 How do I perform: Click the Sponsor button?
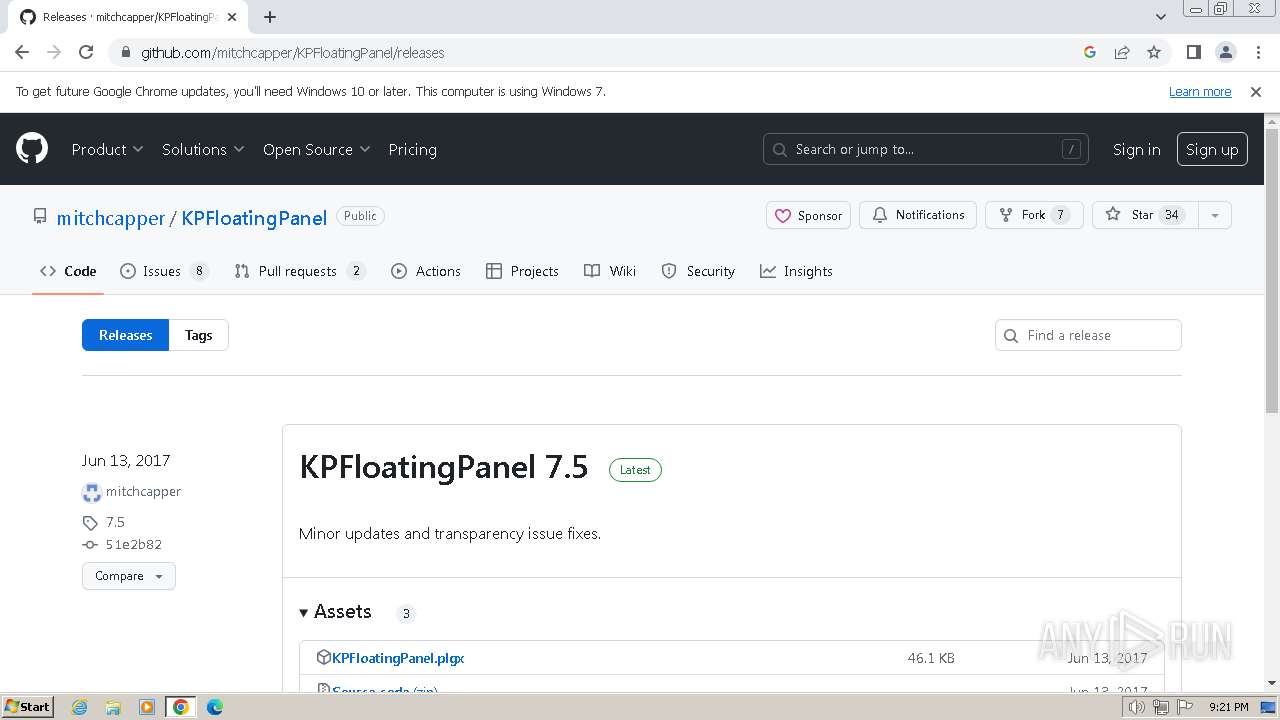pos(808,215)
